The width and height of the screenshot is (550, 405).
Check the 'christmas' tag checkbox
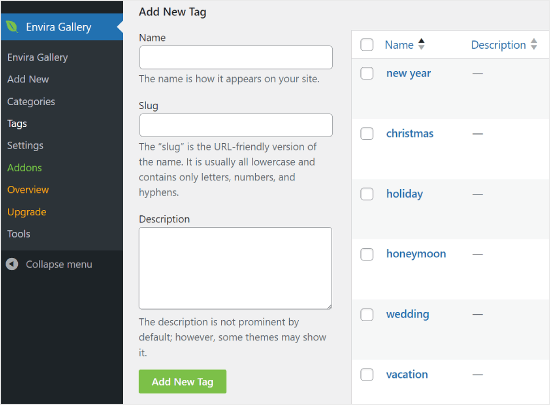click(x=367, y=134)
